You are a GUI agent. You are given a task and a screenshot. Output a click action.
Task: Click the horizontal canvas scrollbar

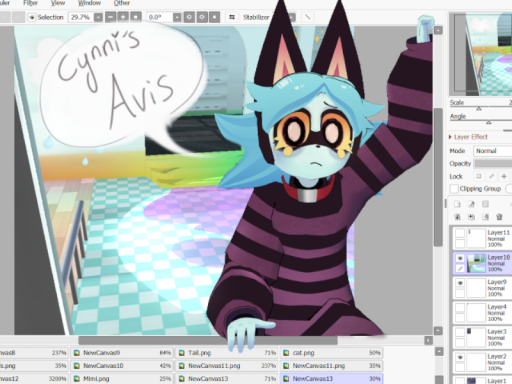[208, 340]
